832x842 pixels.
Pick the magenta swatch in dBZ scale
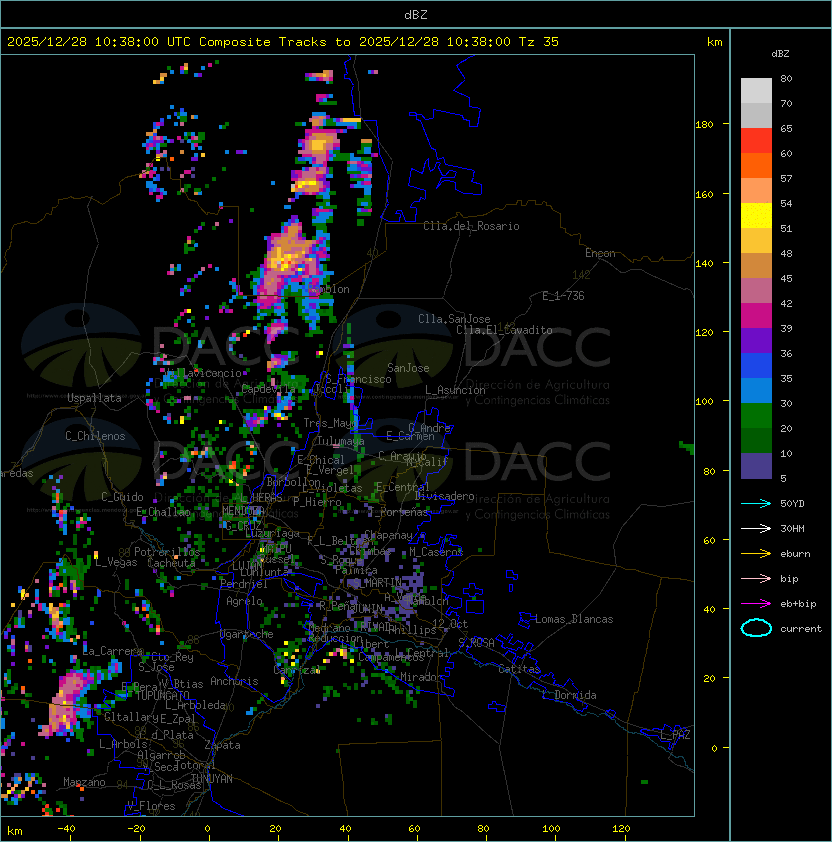(756, 316)
